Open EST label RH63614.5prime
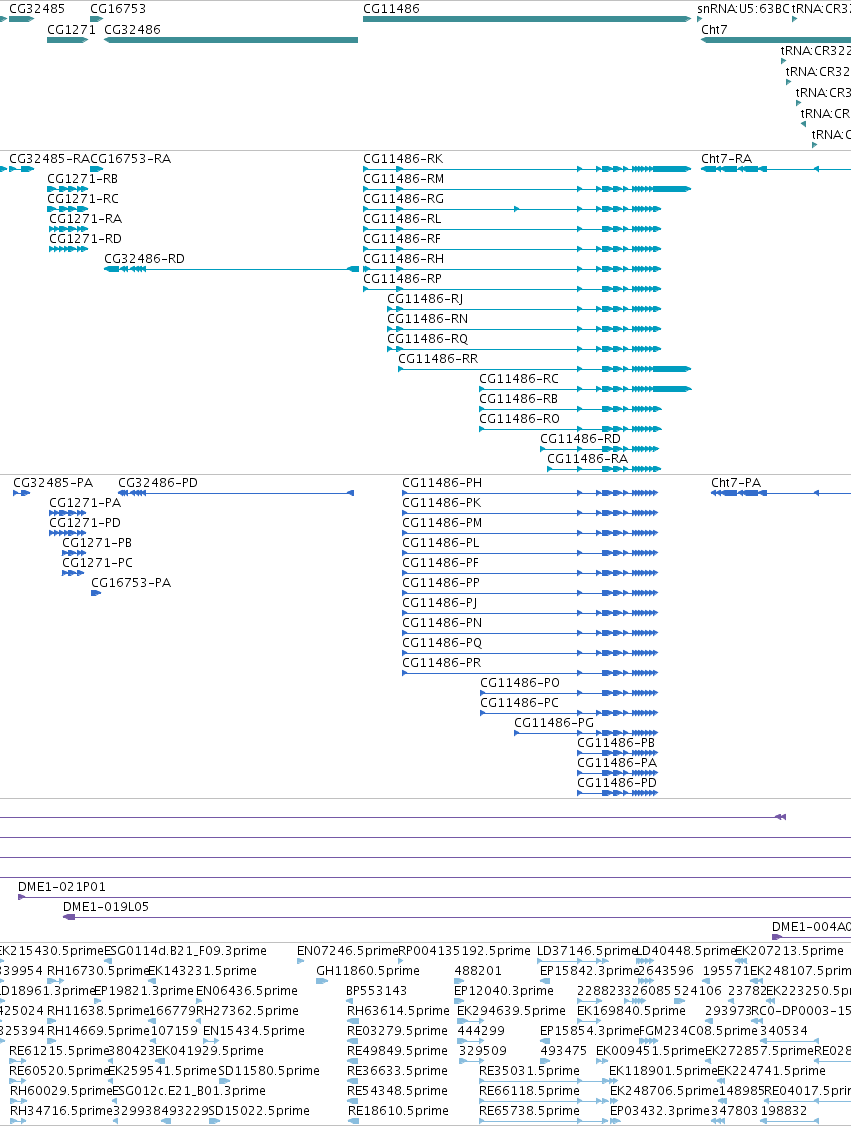 399,1011
